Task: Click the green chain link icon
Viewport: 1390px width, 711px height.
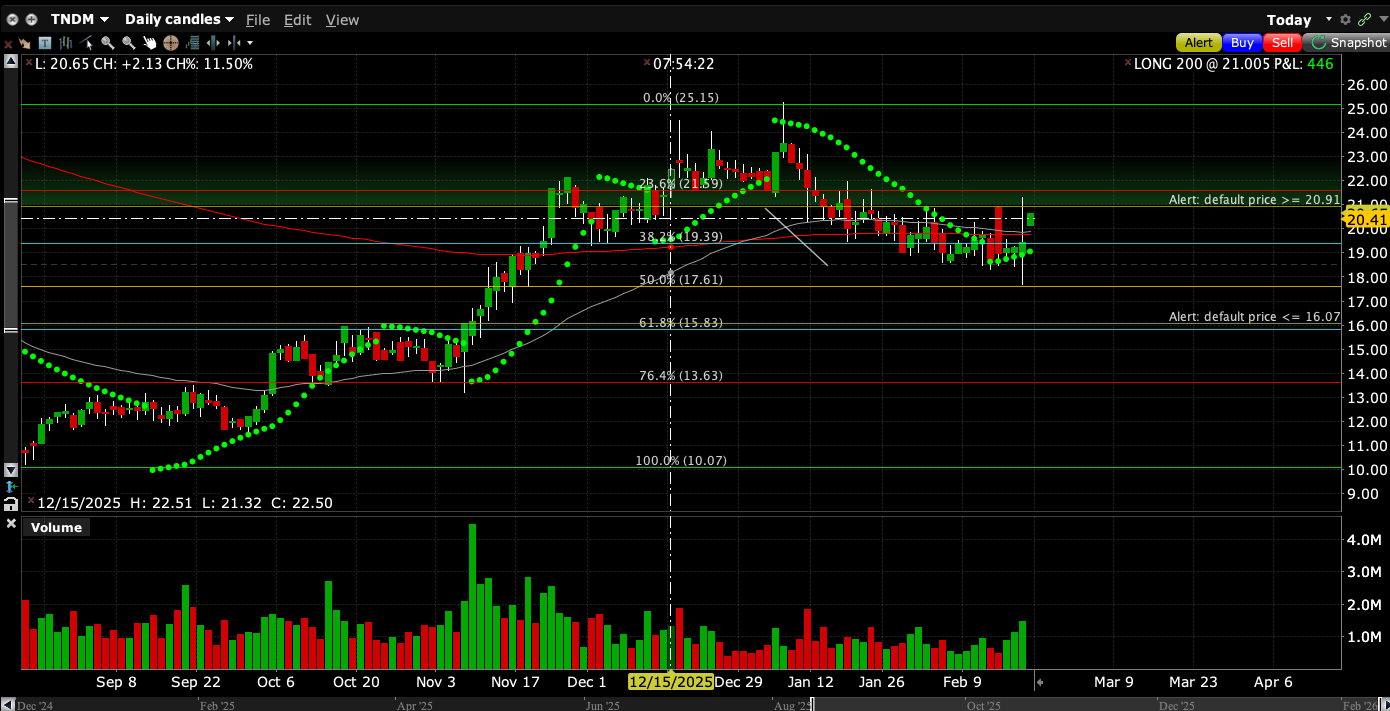Action: click(x=1364, y=20)
